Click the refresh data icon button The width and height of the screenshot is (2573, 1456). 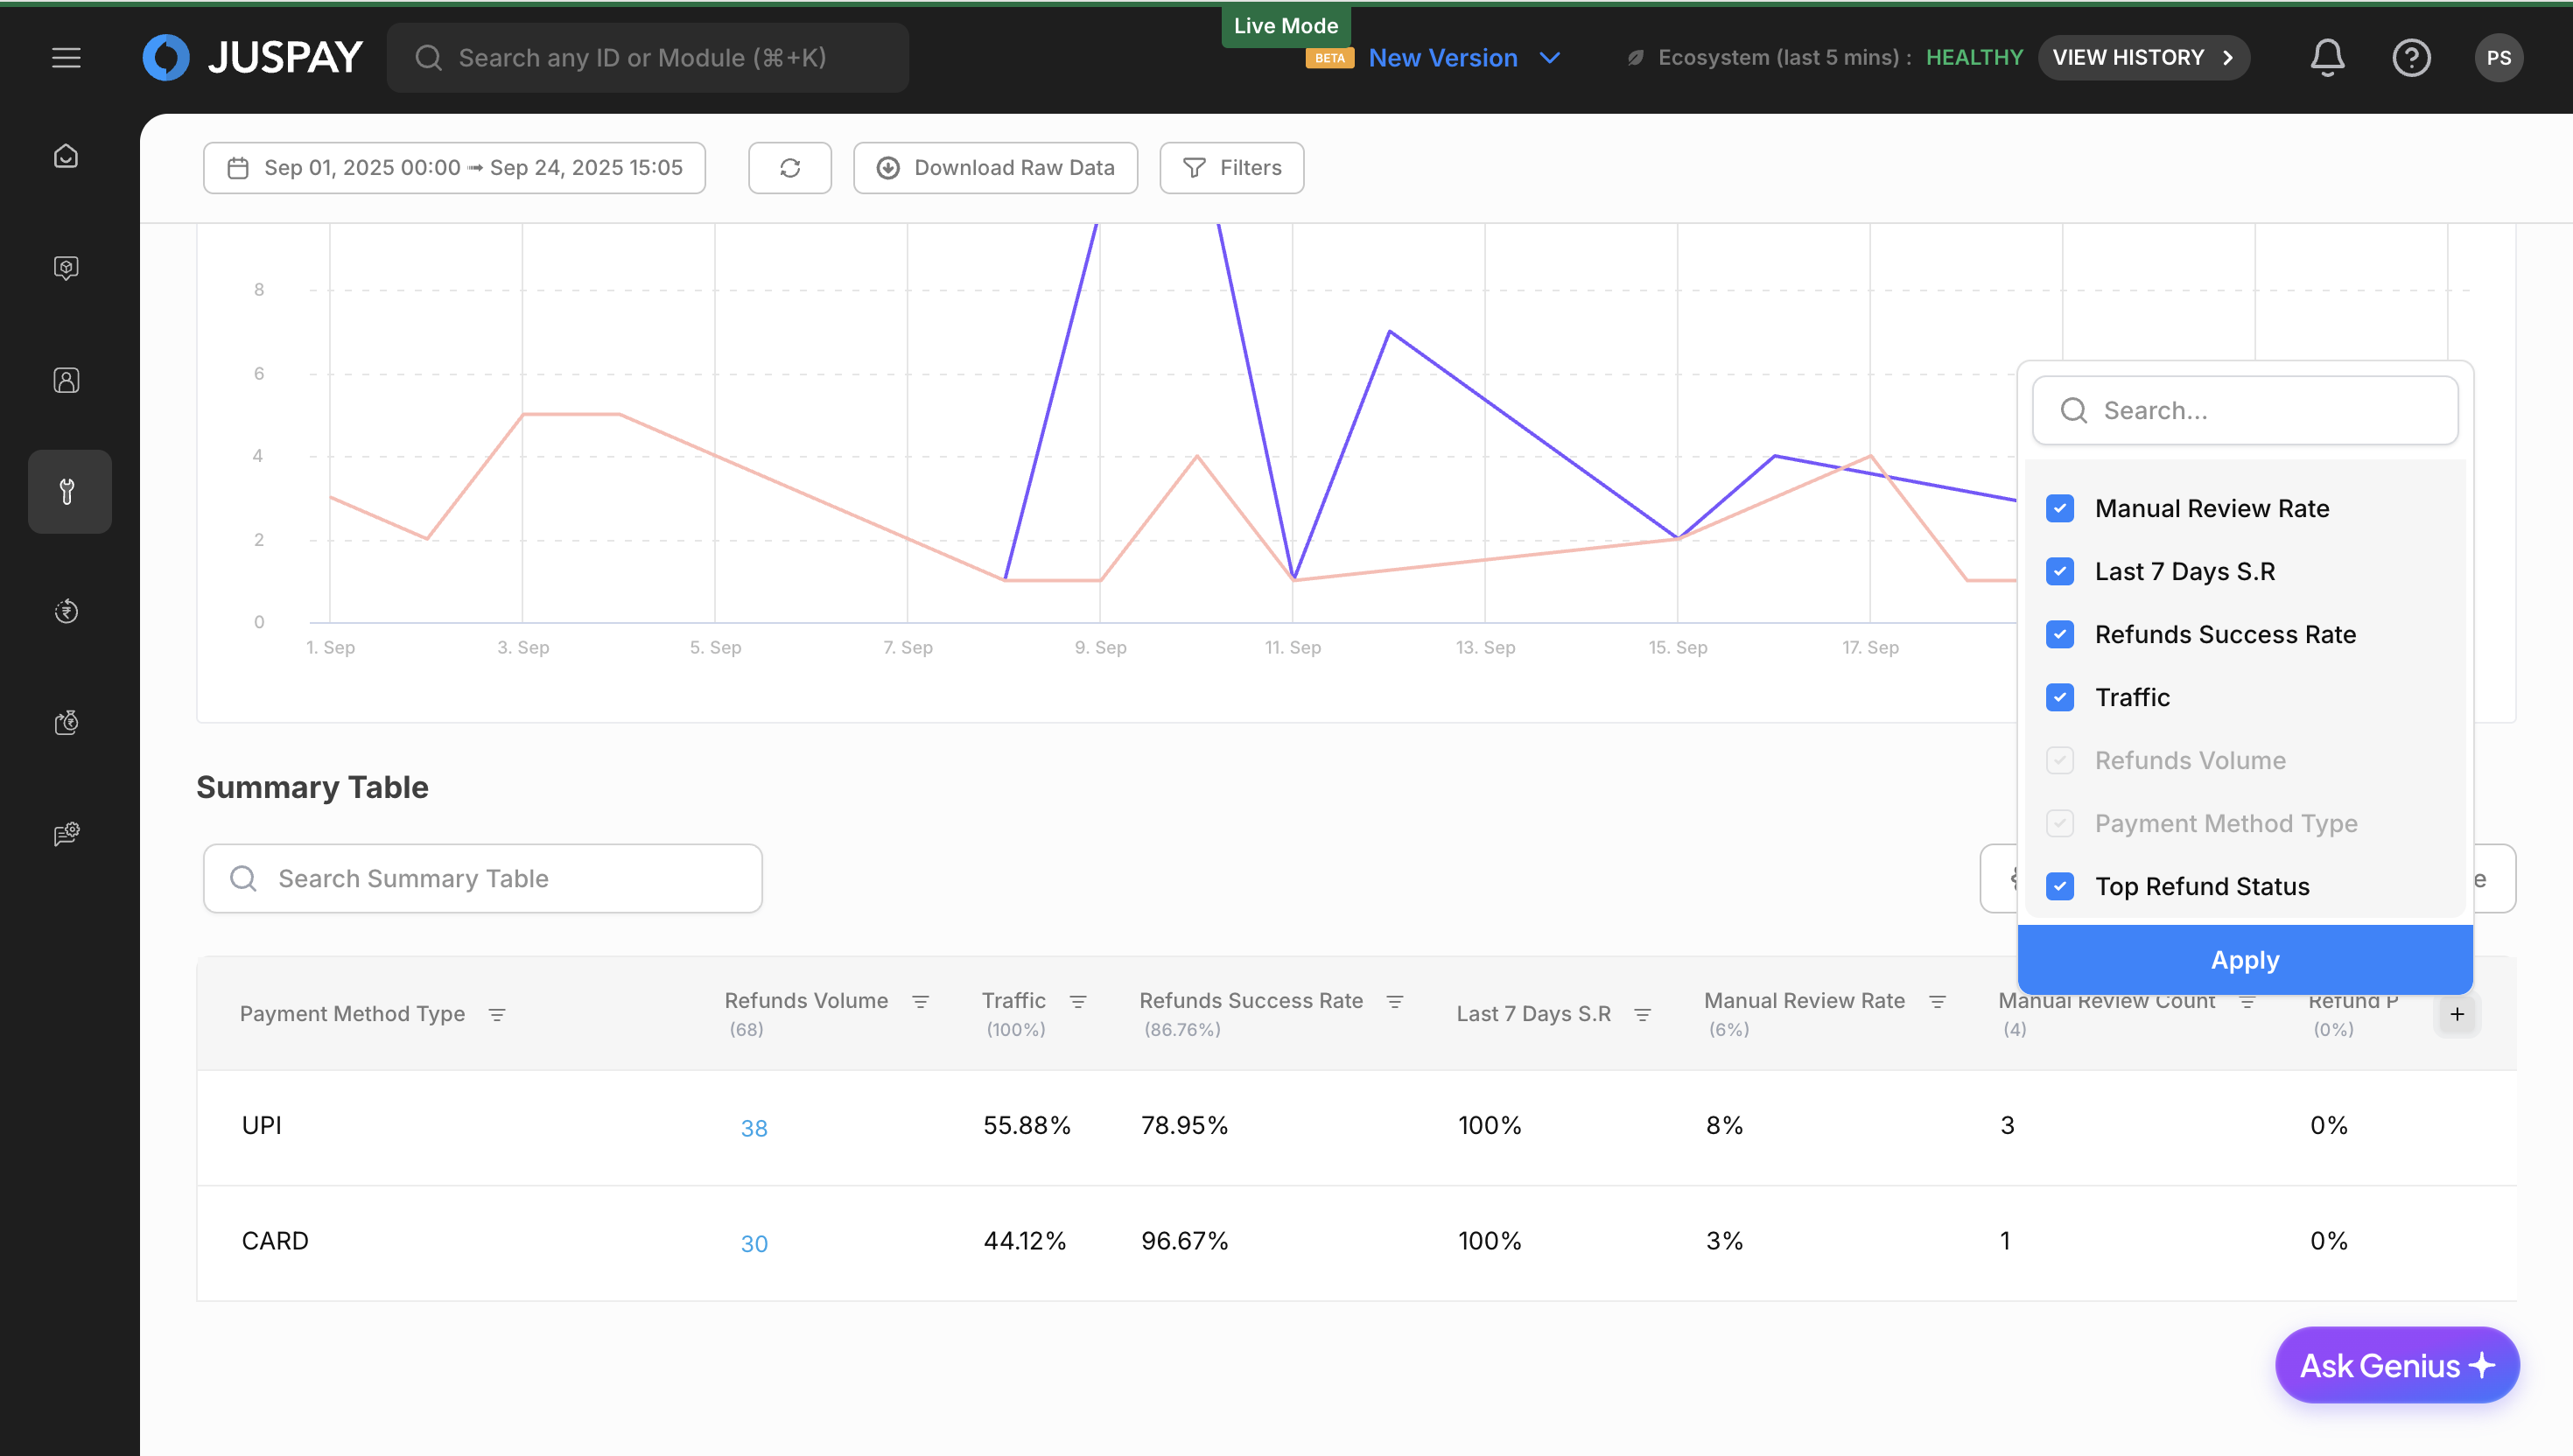pyautogui.click(x=790, y=168)
